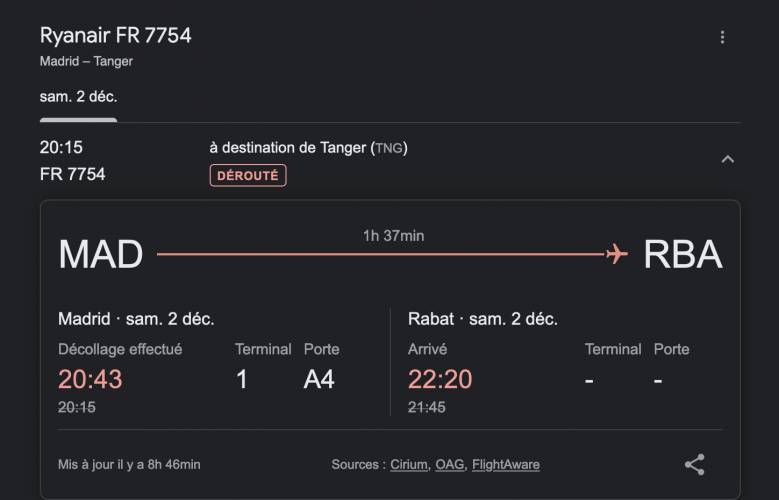Click the share icon

695,465
